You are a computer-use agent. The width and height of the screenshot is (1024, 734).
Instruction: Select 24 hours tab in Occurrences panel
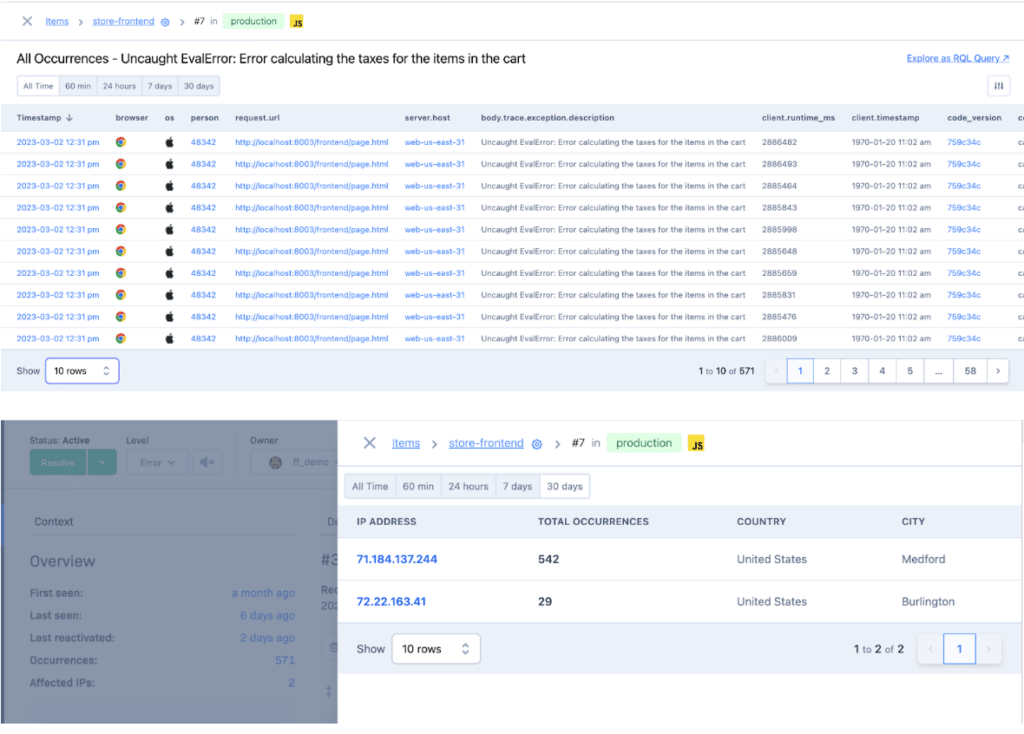tap(119, 86)
